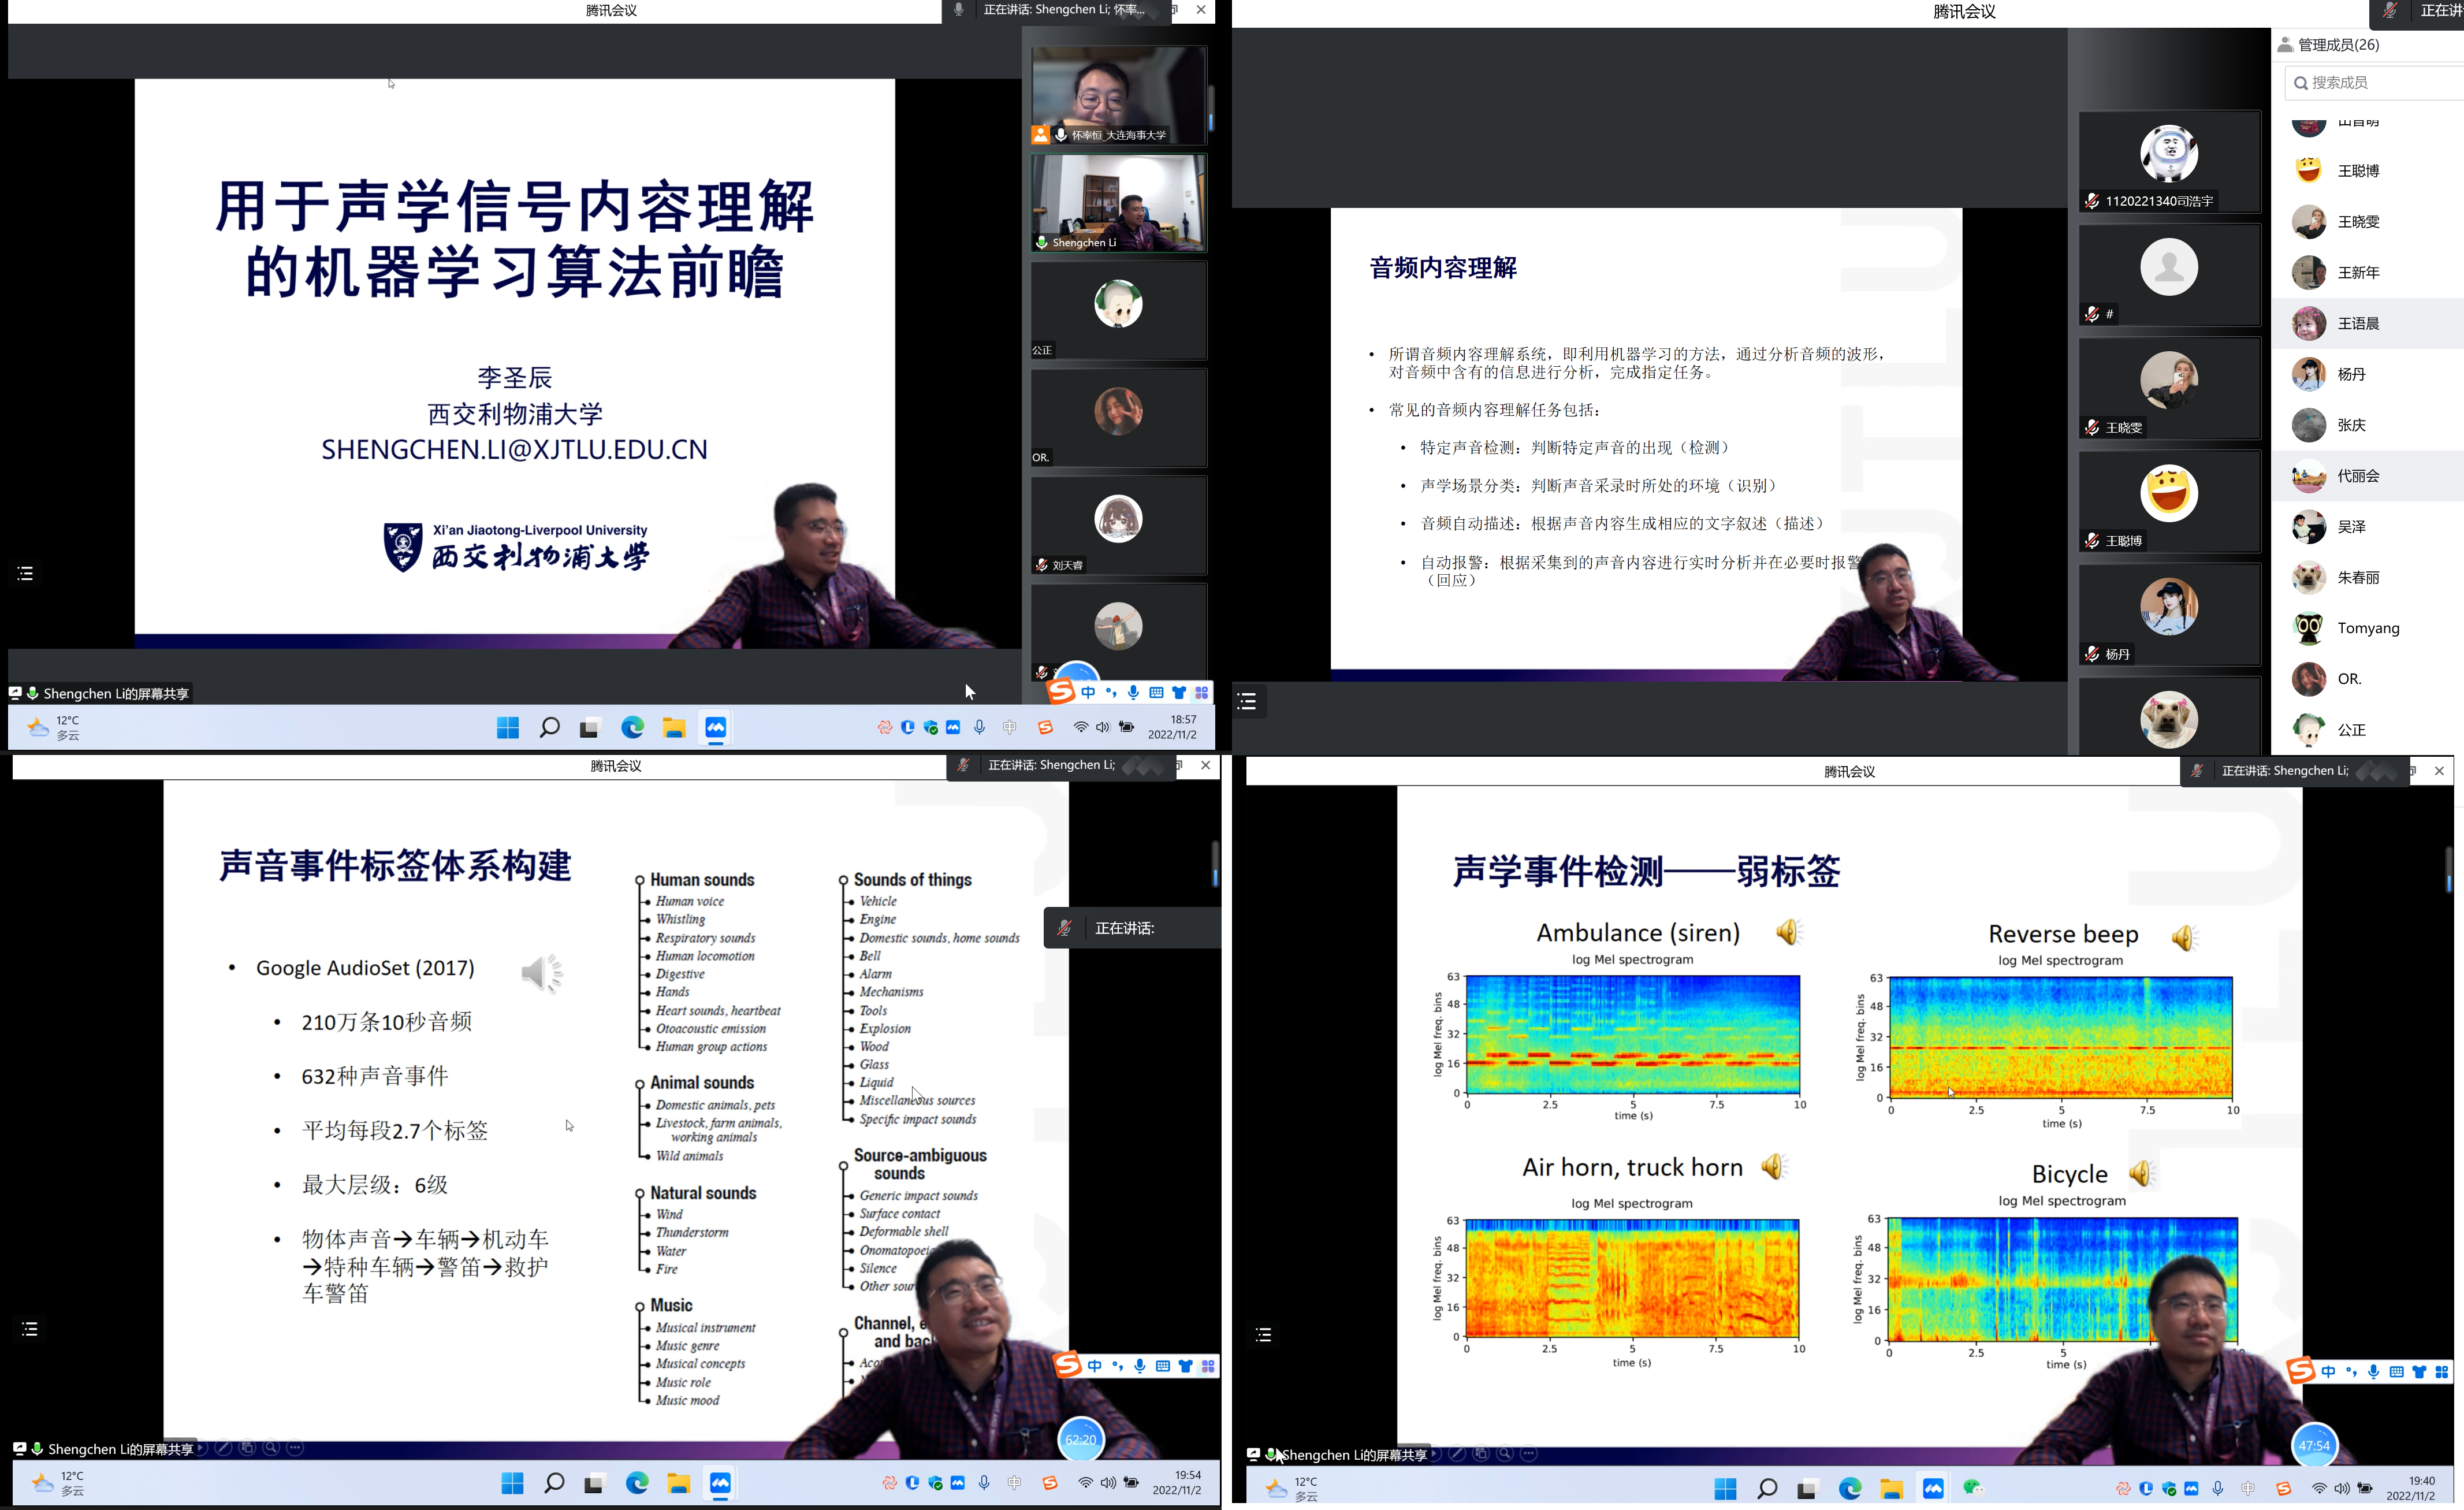Play the Air horn, truck horn audio icon
This screenshot has height=1510, width=2464.
click(x=1774, y=1166)
